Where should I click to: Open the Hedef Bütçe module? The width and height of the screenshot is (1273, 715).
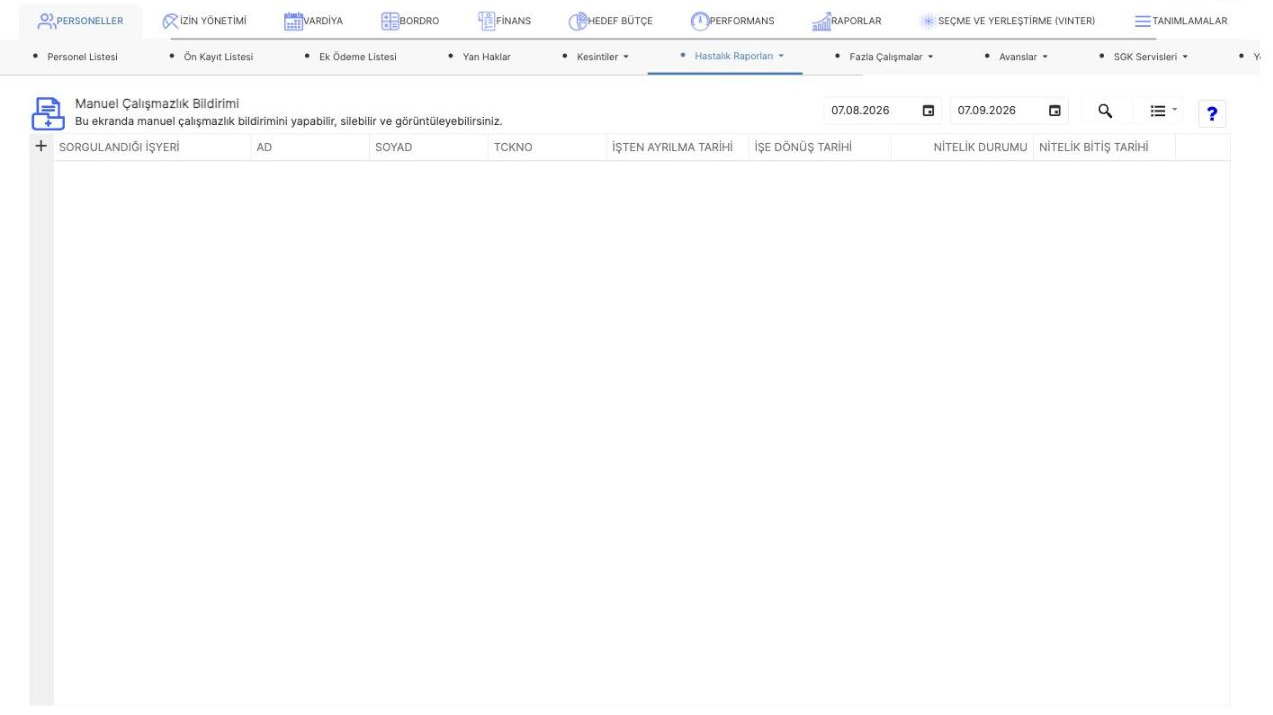610,21
